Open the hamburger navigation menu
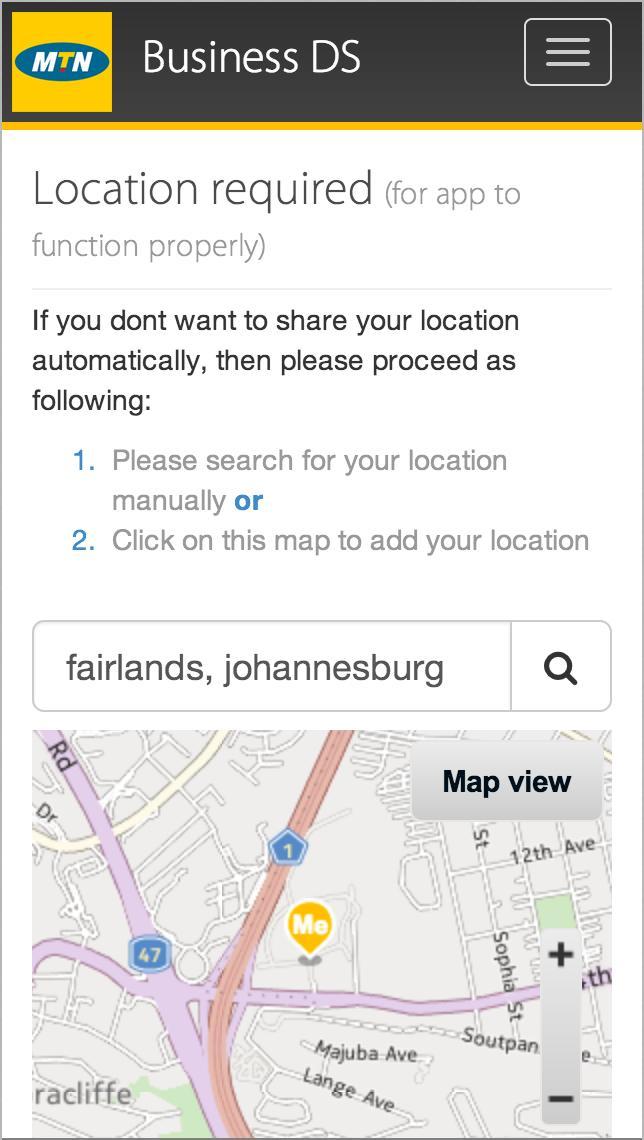Image resolution: width=644 pixels, height=1140 pixels. pyautogui.click(x=567, y=52)
